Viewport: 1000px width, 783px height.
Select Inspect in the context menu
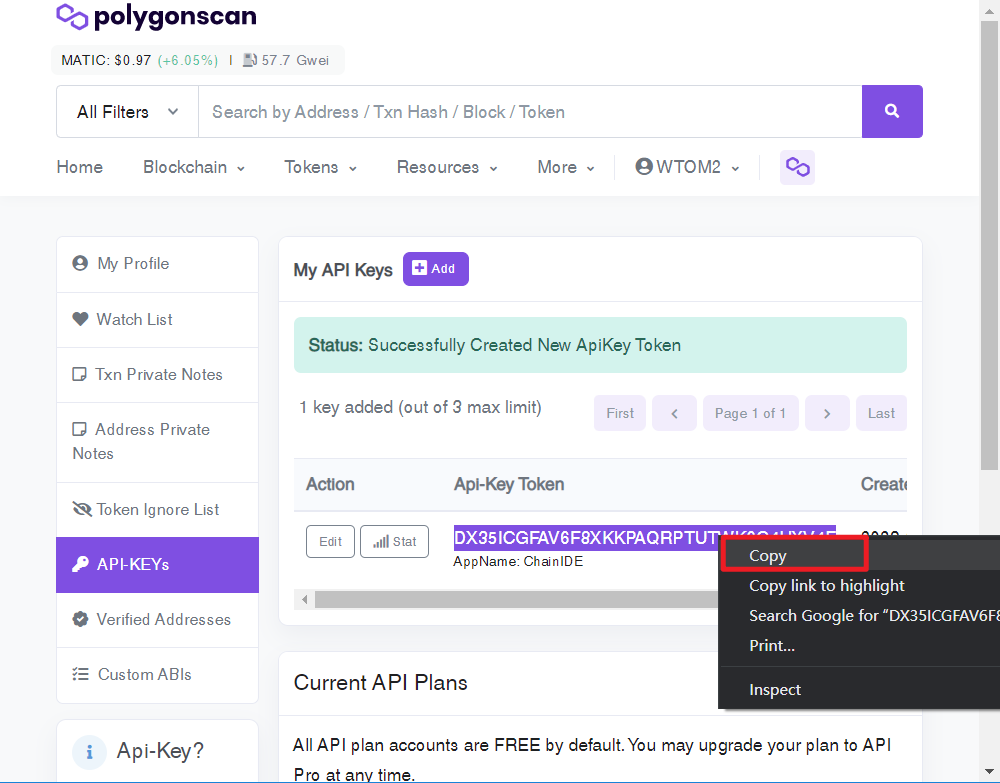click(775, 690)
